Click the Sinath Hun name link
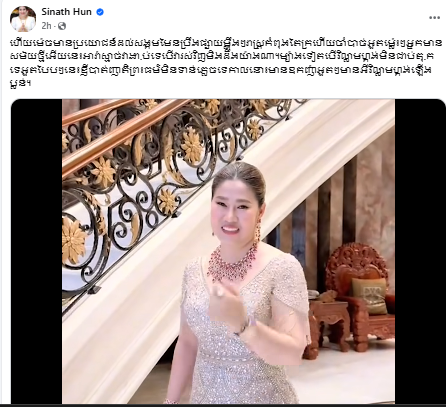Image resolution: width=446 pixels, height=407 pixels. 66,12
